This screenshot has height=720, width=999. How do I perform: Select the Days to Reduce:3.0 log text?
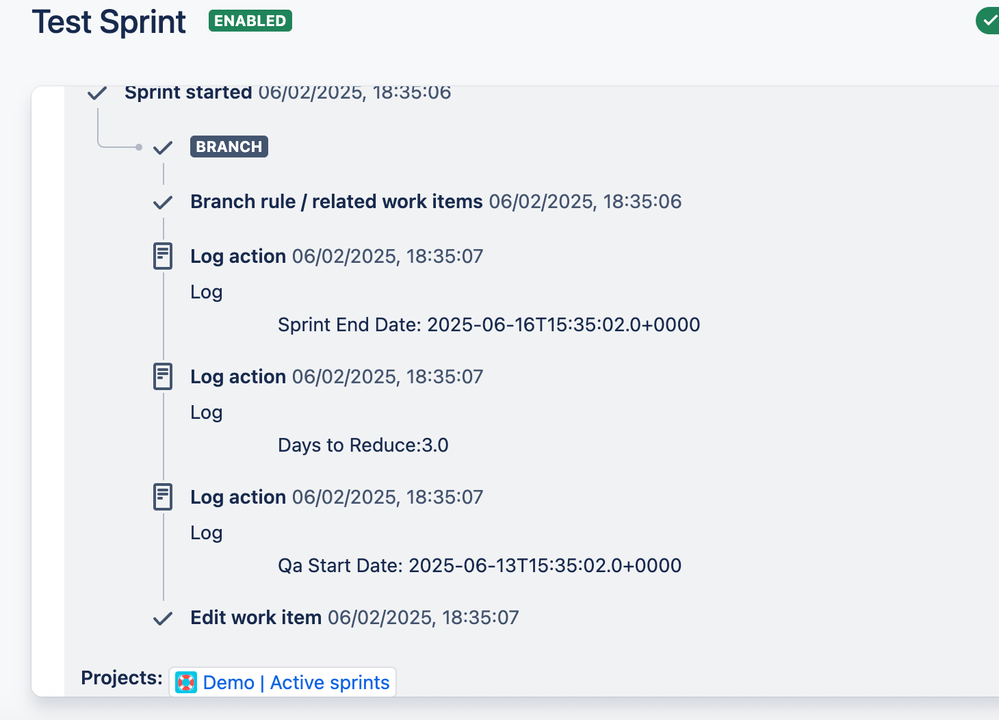pyautogui.click(x=363, y=445)
